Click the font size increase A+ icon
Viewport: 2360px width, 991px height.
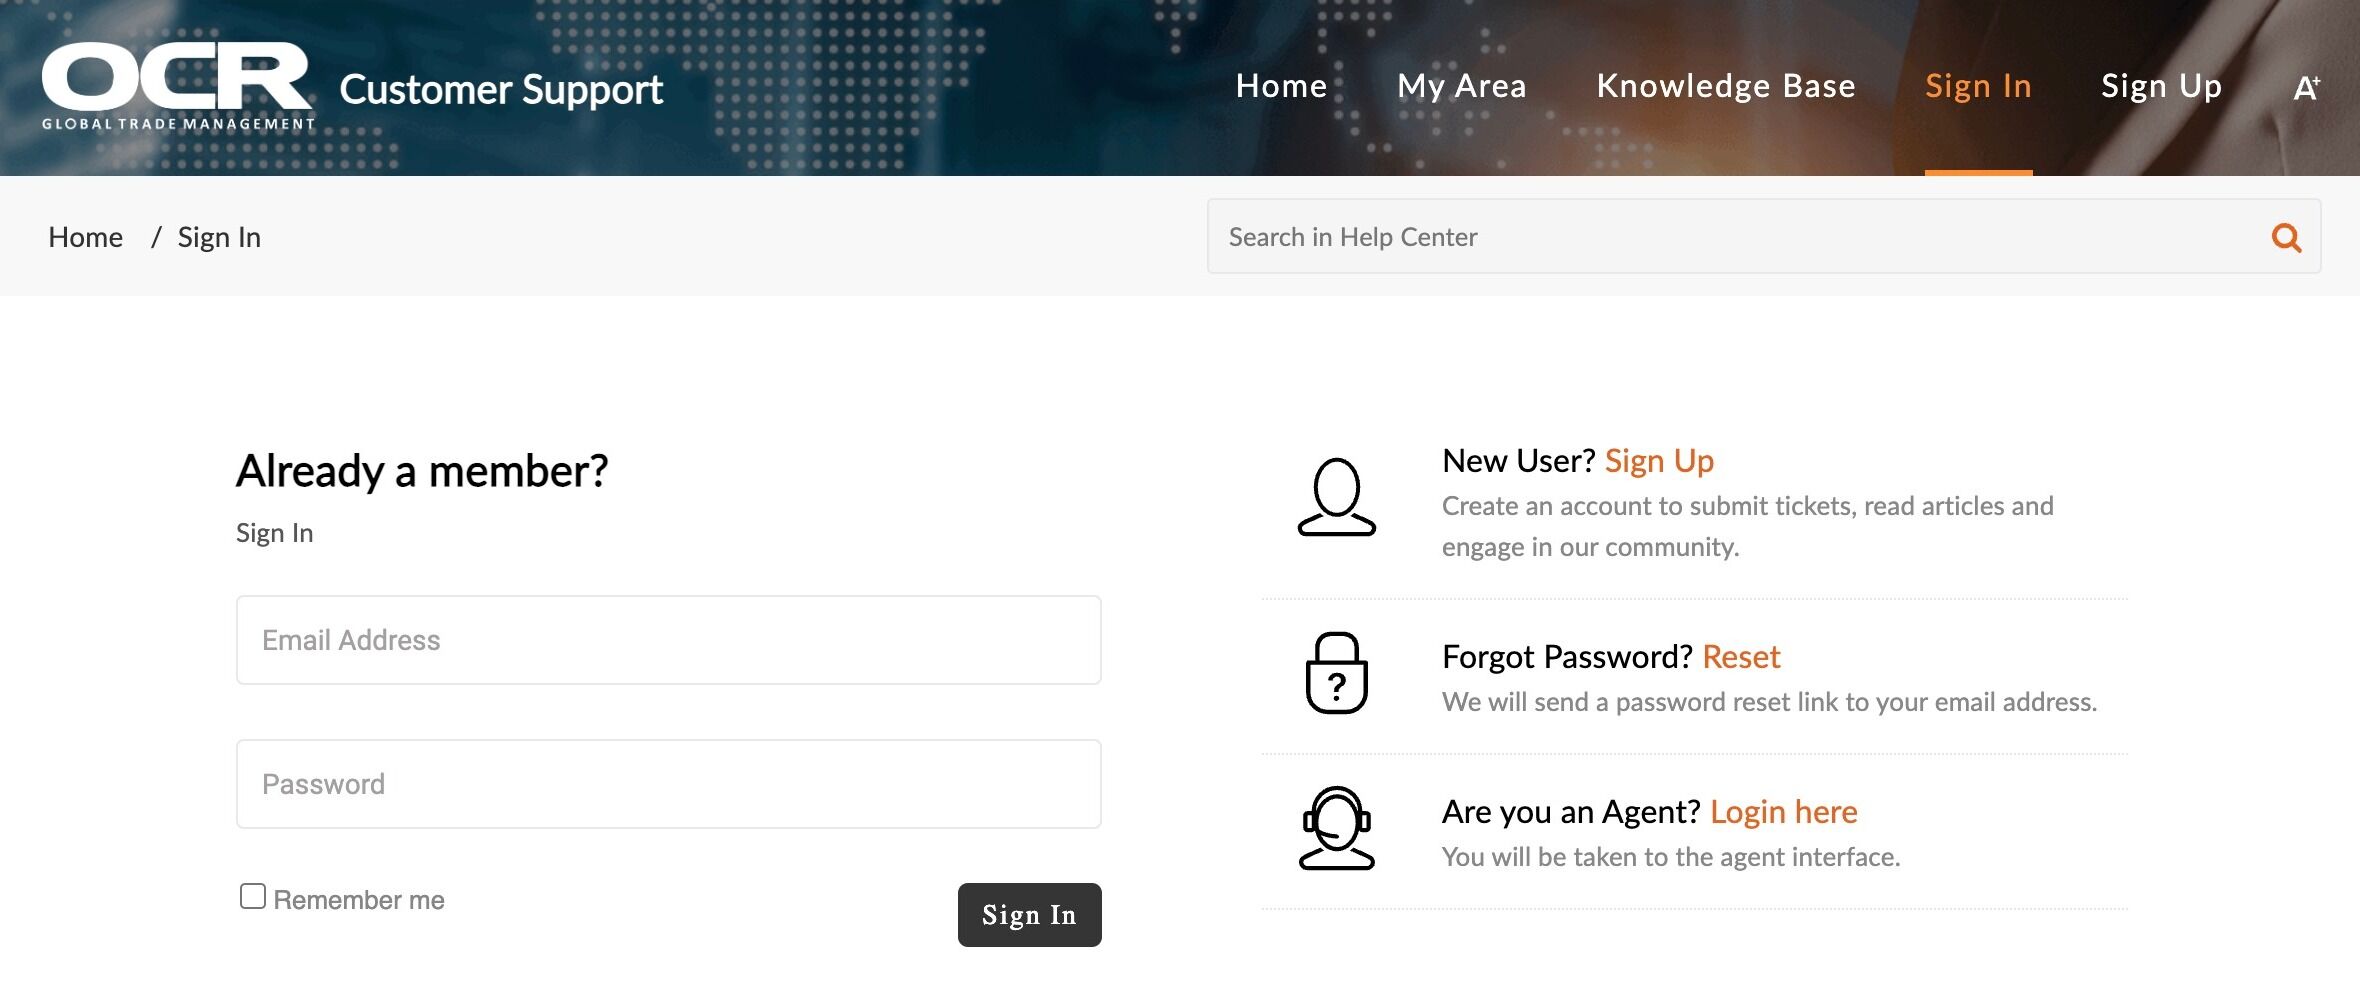[x=2306, y=88]
